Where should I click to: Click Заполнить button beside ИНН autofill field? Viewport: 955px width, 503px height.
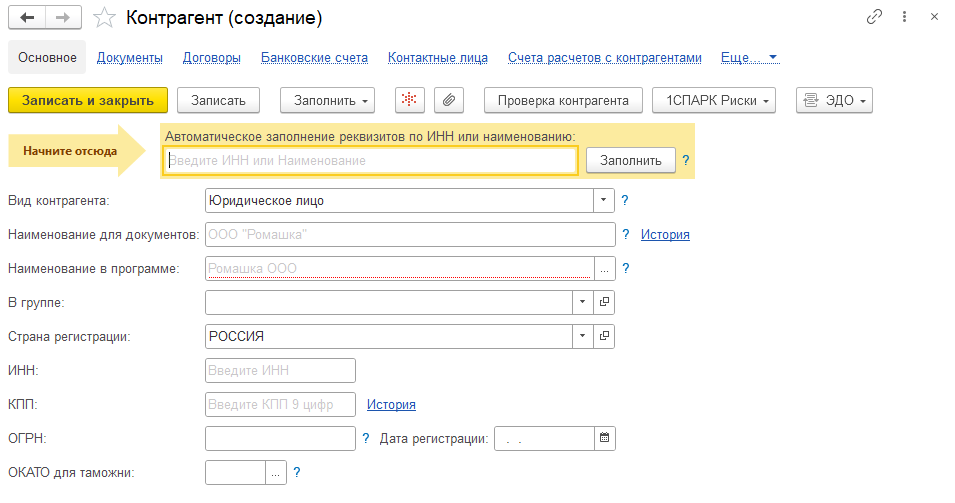(x=630, y=160)
